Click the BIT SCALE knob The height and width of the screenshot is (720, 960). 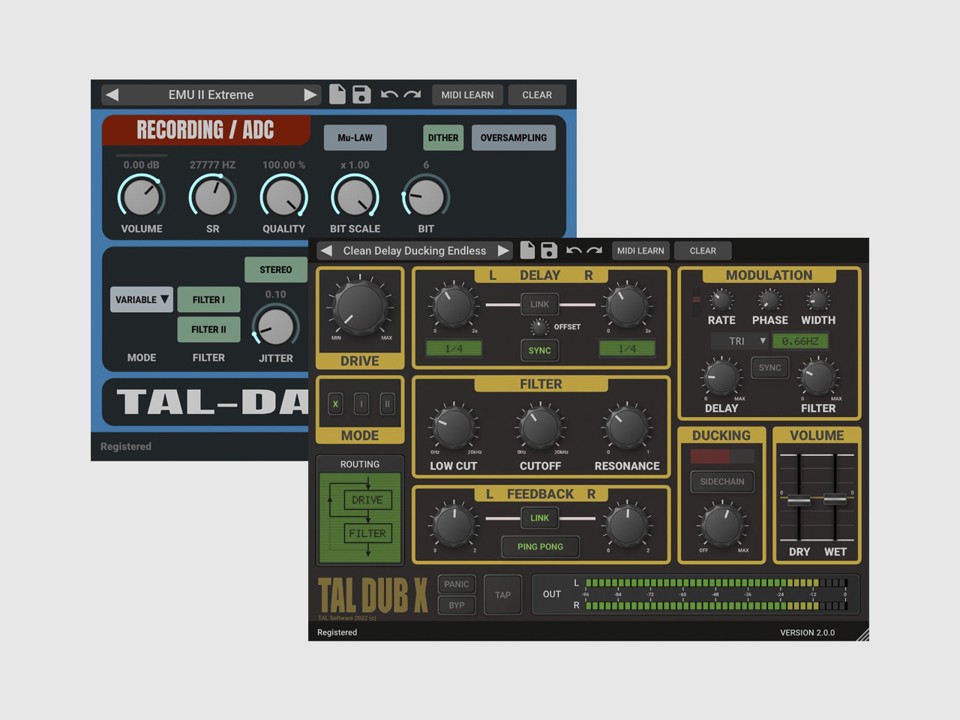(355, 197)
